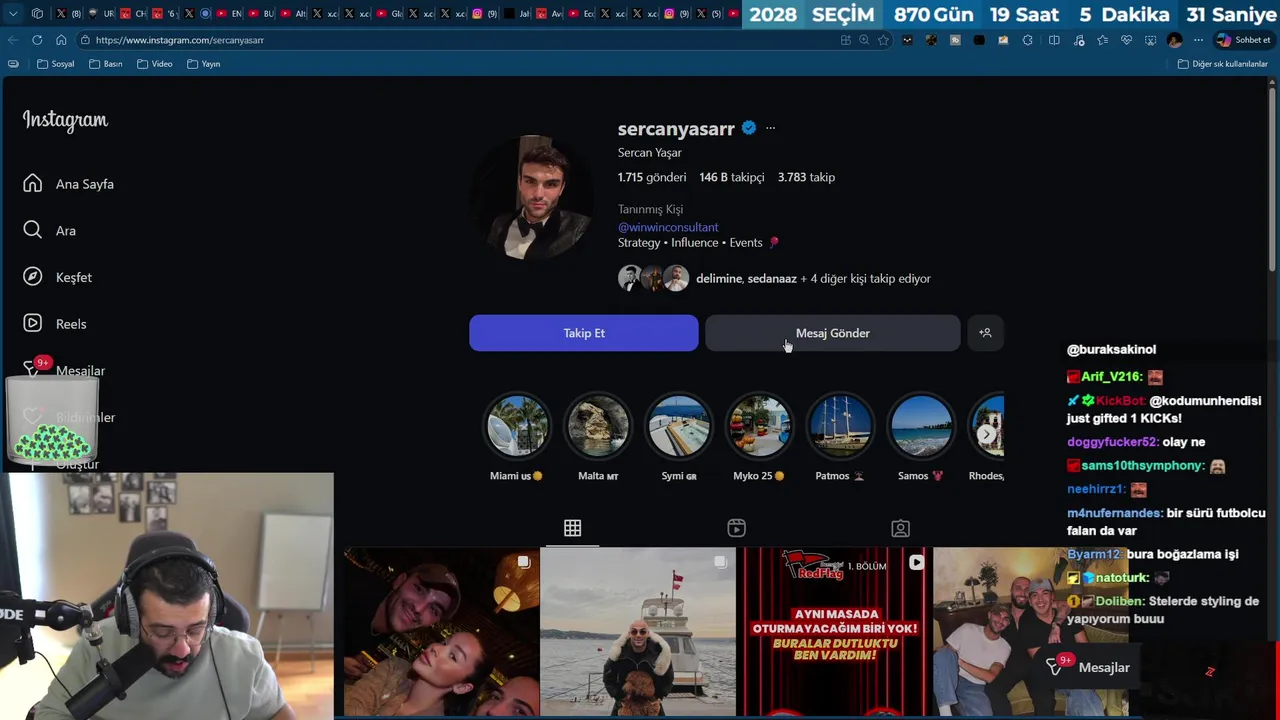
Task: Bookmark this page with the star icon
Action: [883, 40]
